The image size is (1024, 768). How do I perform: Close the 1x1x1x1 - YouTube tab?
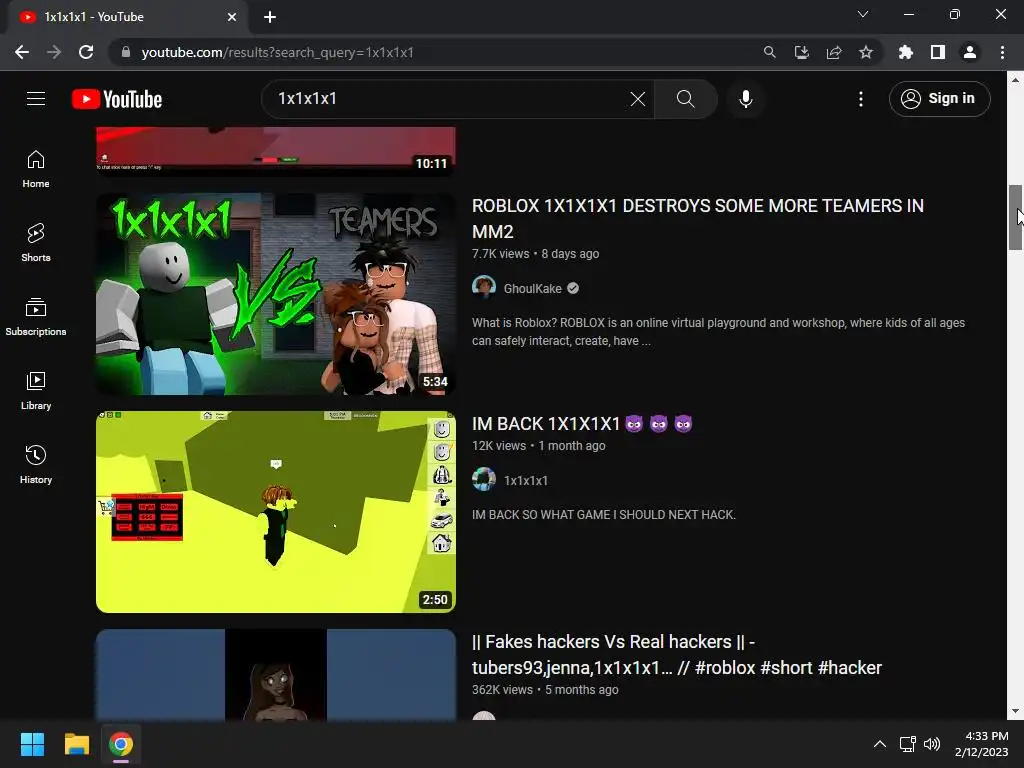[232, 17]
